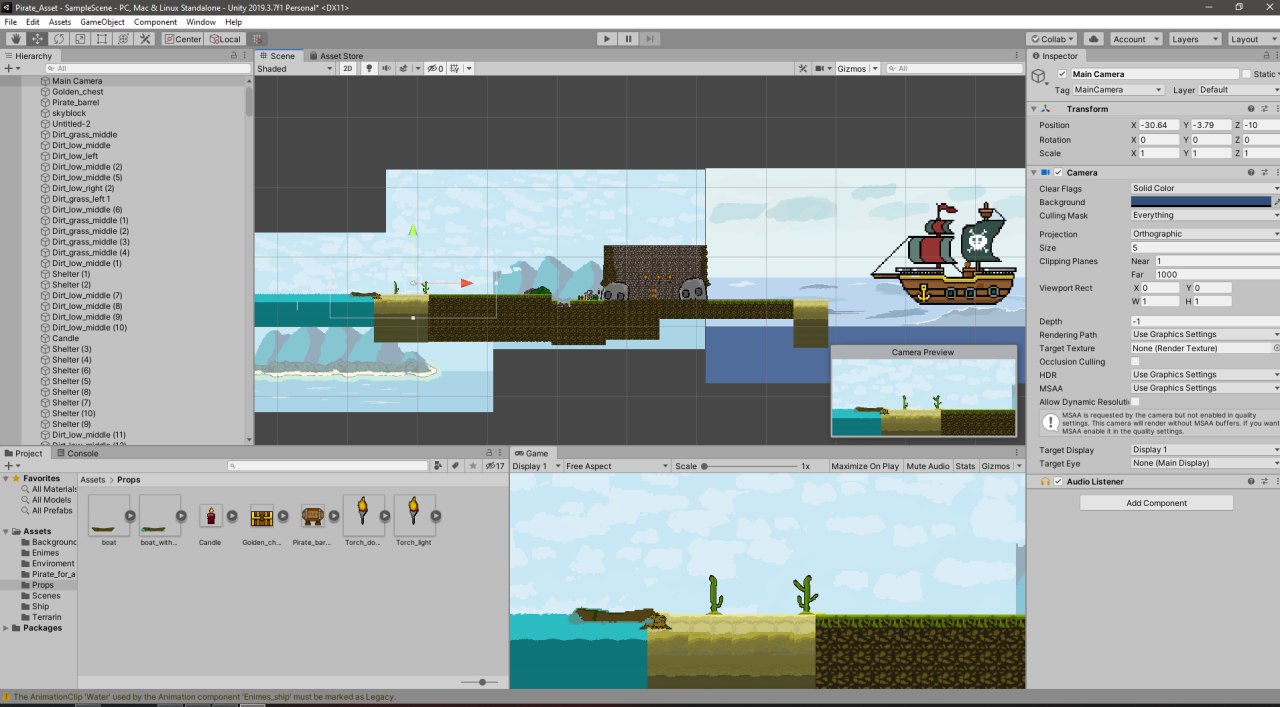Enable Occlusion Culling checkbox
This screenshot has width=1280, height=707.
click(x=1135, y=361)
